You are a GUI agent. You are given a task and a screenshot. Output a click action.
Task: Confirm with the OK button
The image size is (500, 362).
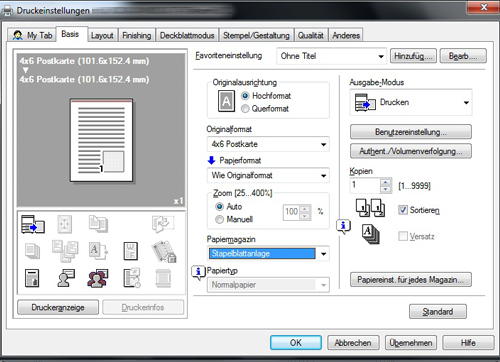point(296,343)
